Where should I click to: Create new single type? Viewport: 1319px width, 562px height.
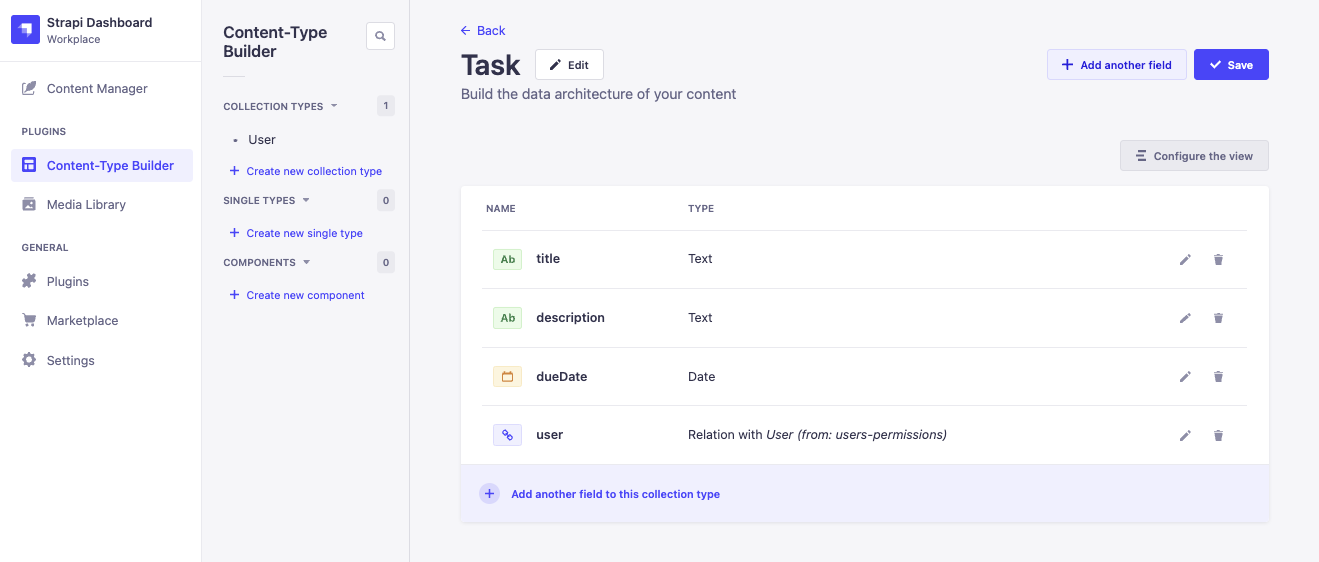click(296, 233)
